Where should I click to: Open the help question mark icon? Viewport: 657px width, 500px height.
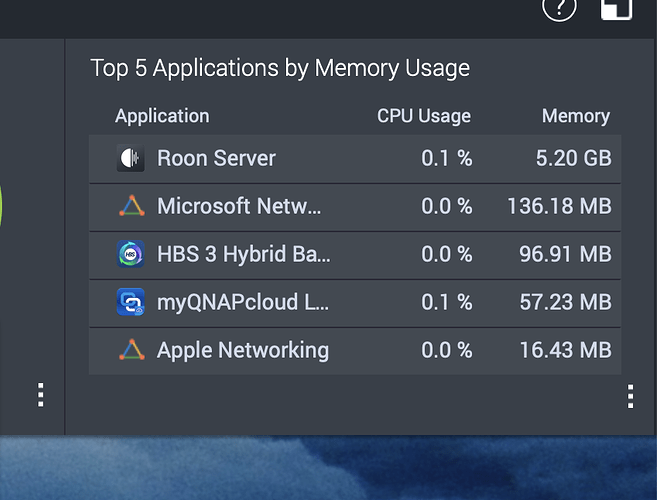click(x=559, y=8)
